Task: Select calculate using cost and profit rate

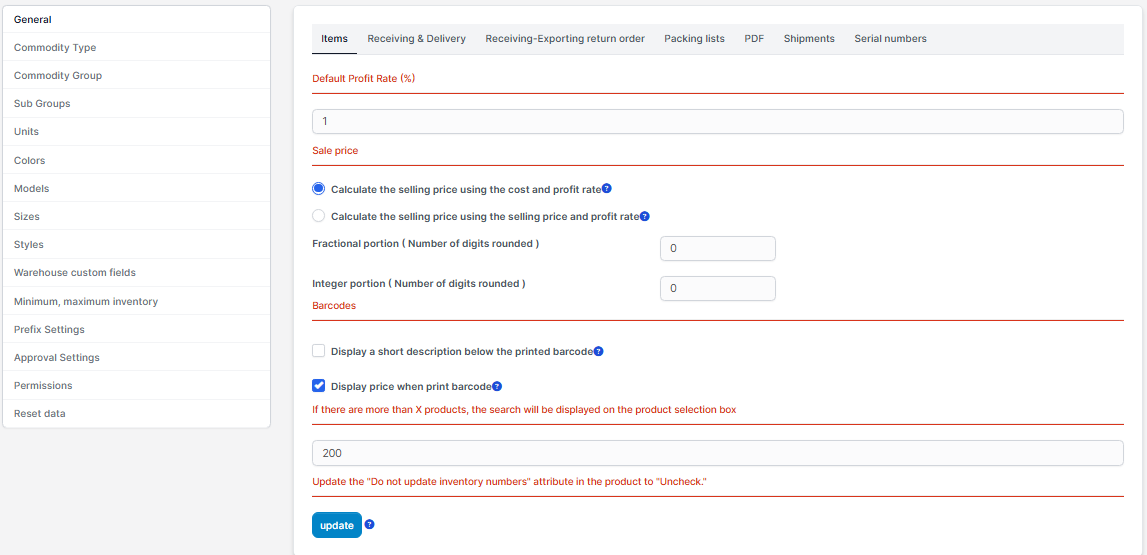Action: point(319,188)
